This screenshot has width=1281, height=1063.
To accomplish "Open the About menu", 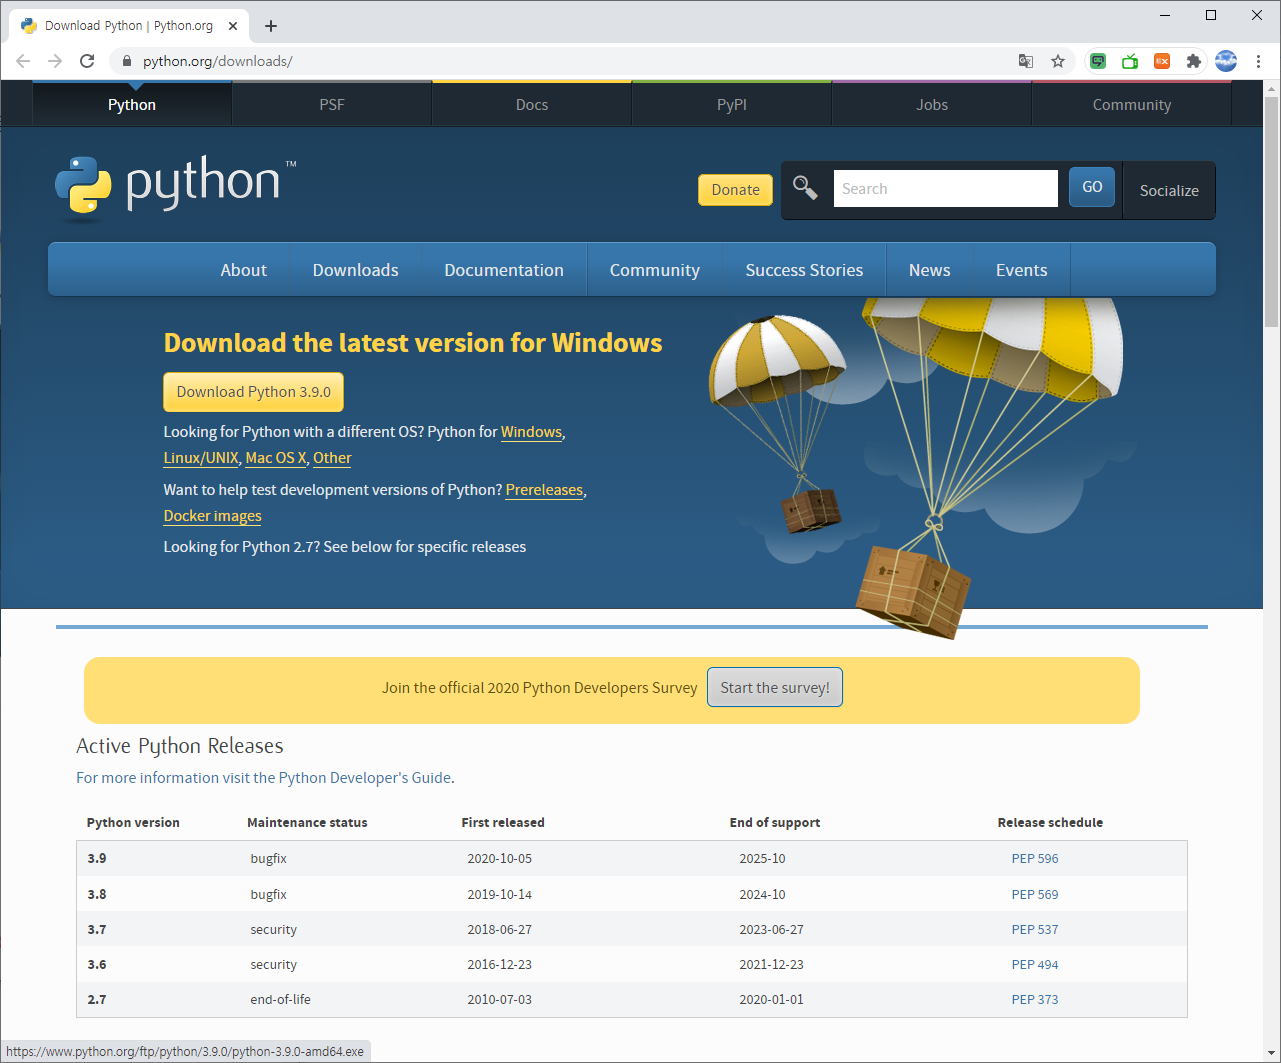I will click(244, 270).
